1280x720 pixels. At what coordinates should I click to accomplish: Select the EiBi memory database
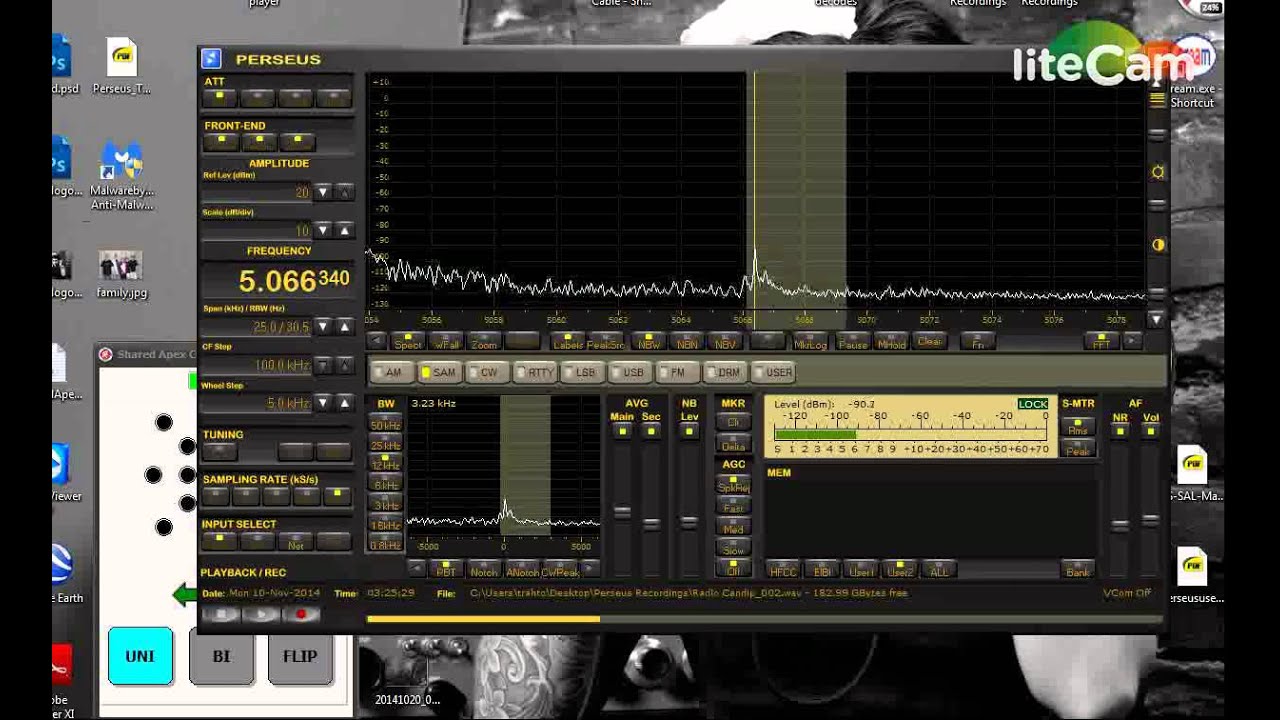coord(821,570)
